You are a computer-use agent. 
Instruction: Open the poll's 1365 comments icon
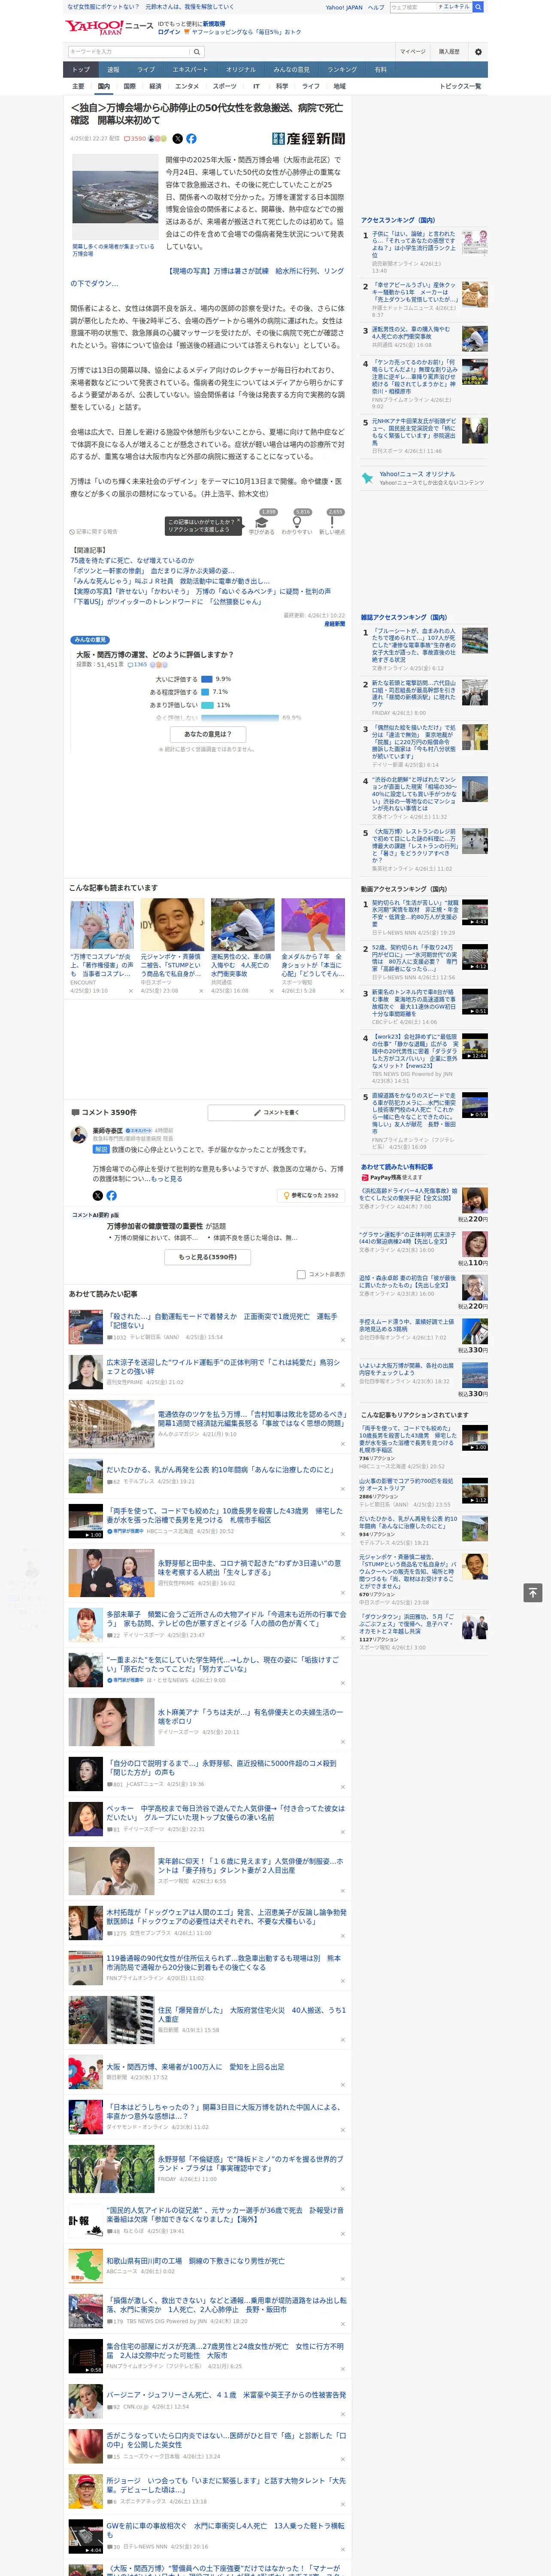click(x=137, y=664)
